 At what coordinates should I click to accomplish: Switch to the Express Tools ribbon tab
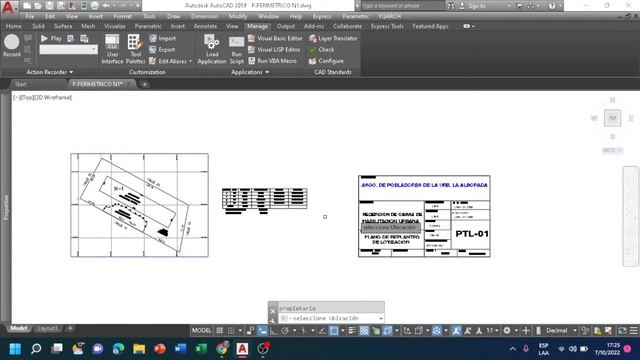tap(387, 26)
